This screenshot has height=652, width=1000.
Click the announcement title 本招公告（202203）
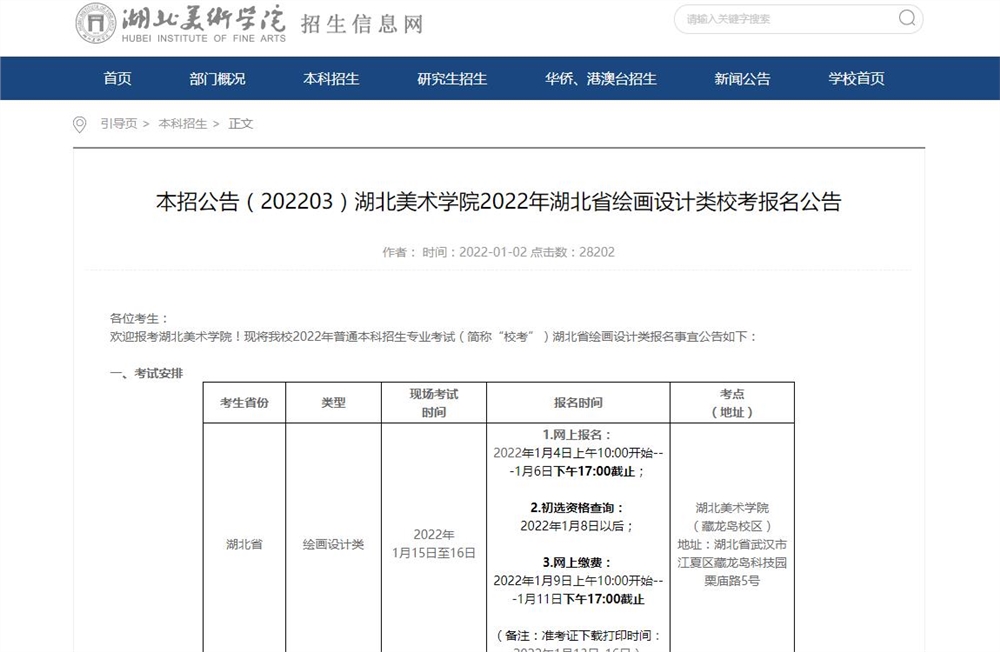click(499, 202)
